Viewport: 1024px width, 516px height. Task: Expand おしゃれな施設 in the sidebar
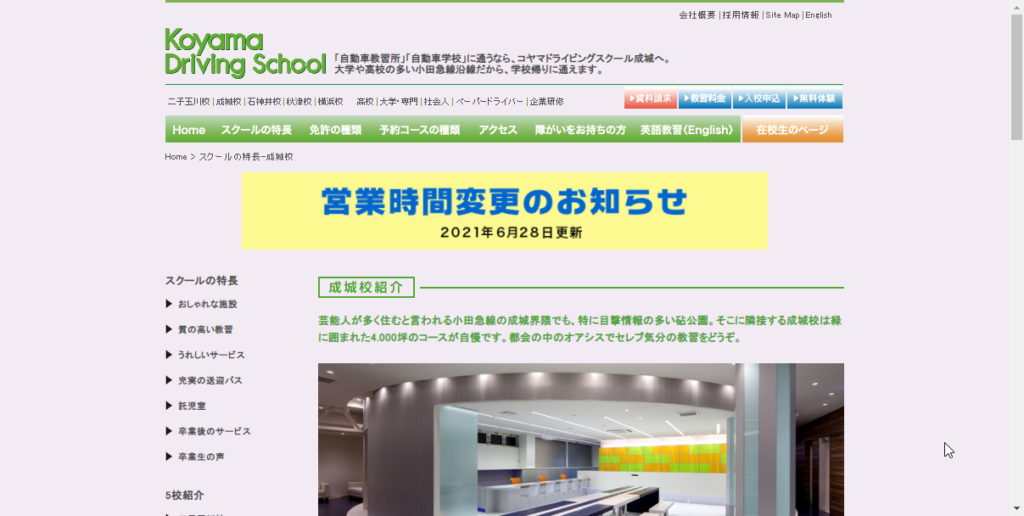pos(207,304)
